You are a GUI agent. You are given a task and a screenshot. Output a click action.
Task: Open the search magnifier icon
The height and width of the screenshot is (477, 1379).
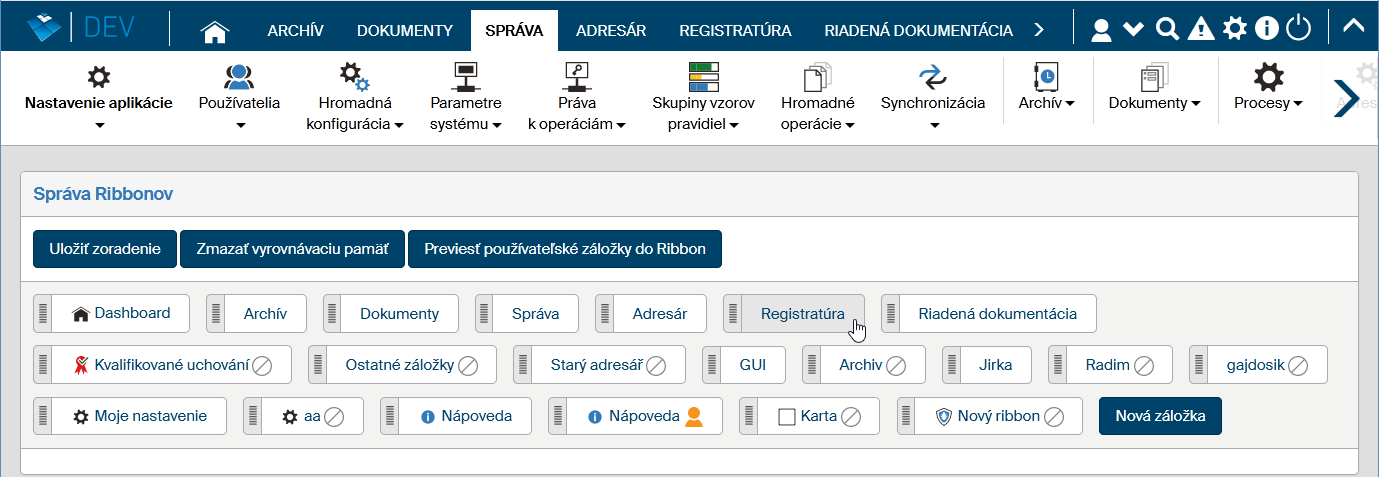pyautogui.click(x=1166, y=29)
